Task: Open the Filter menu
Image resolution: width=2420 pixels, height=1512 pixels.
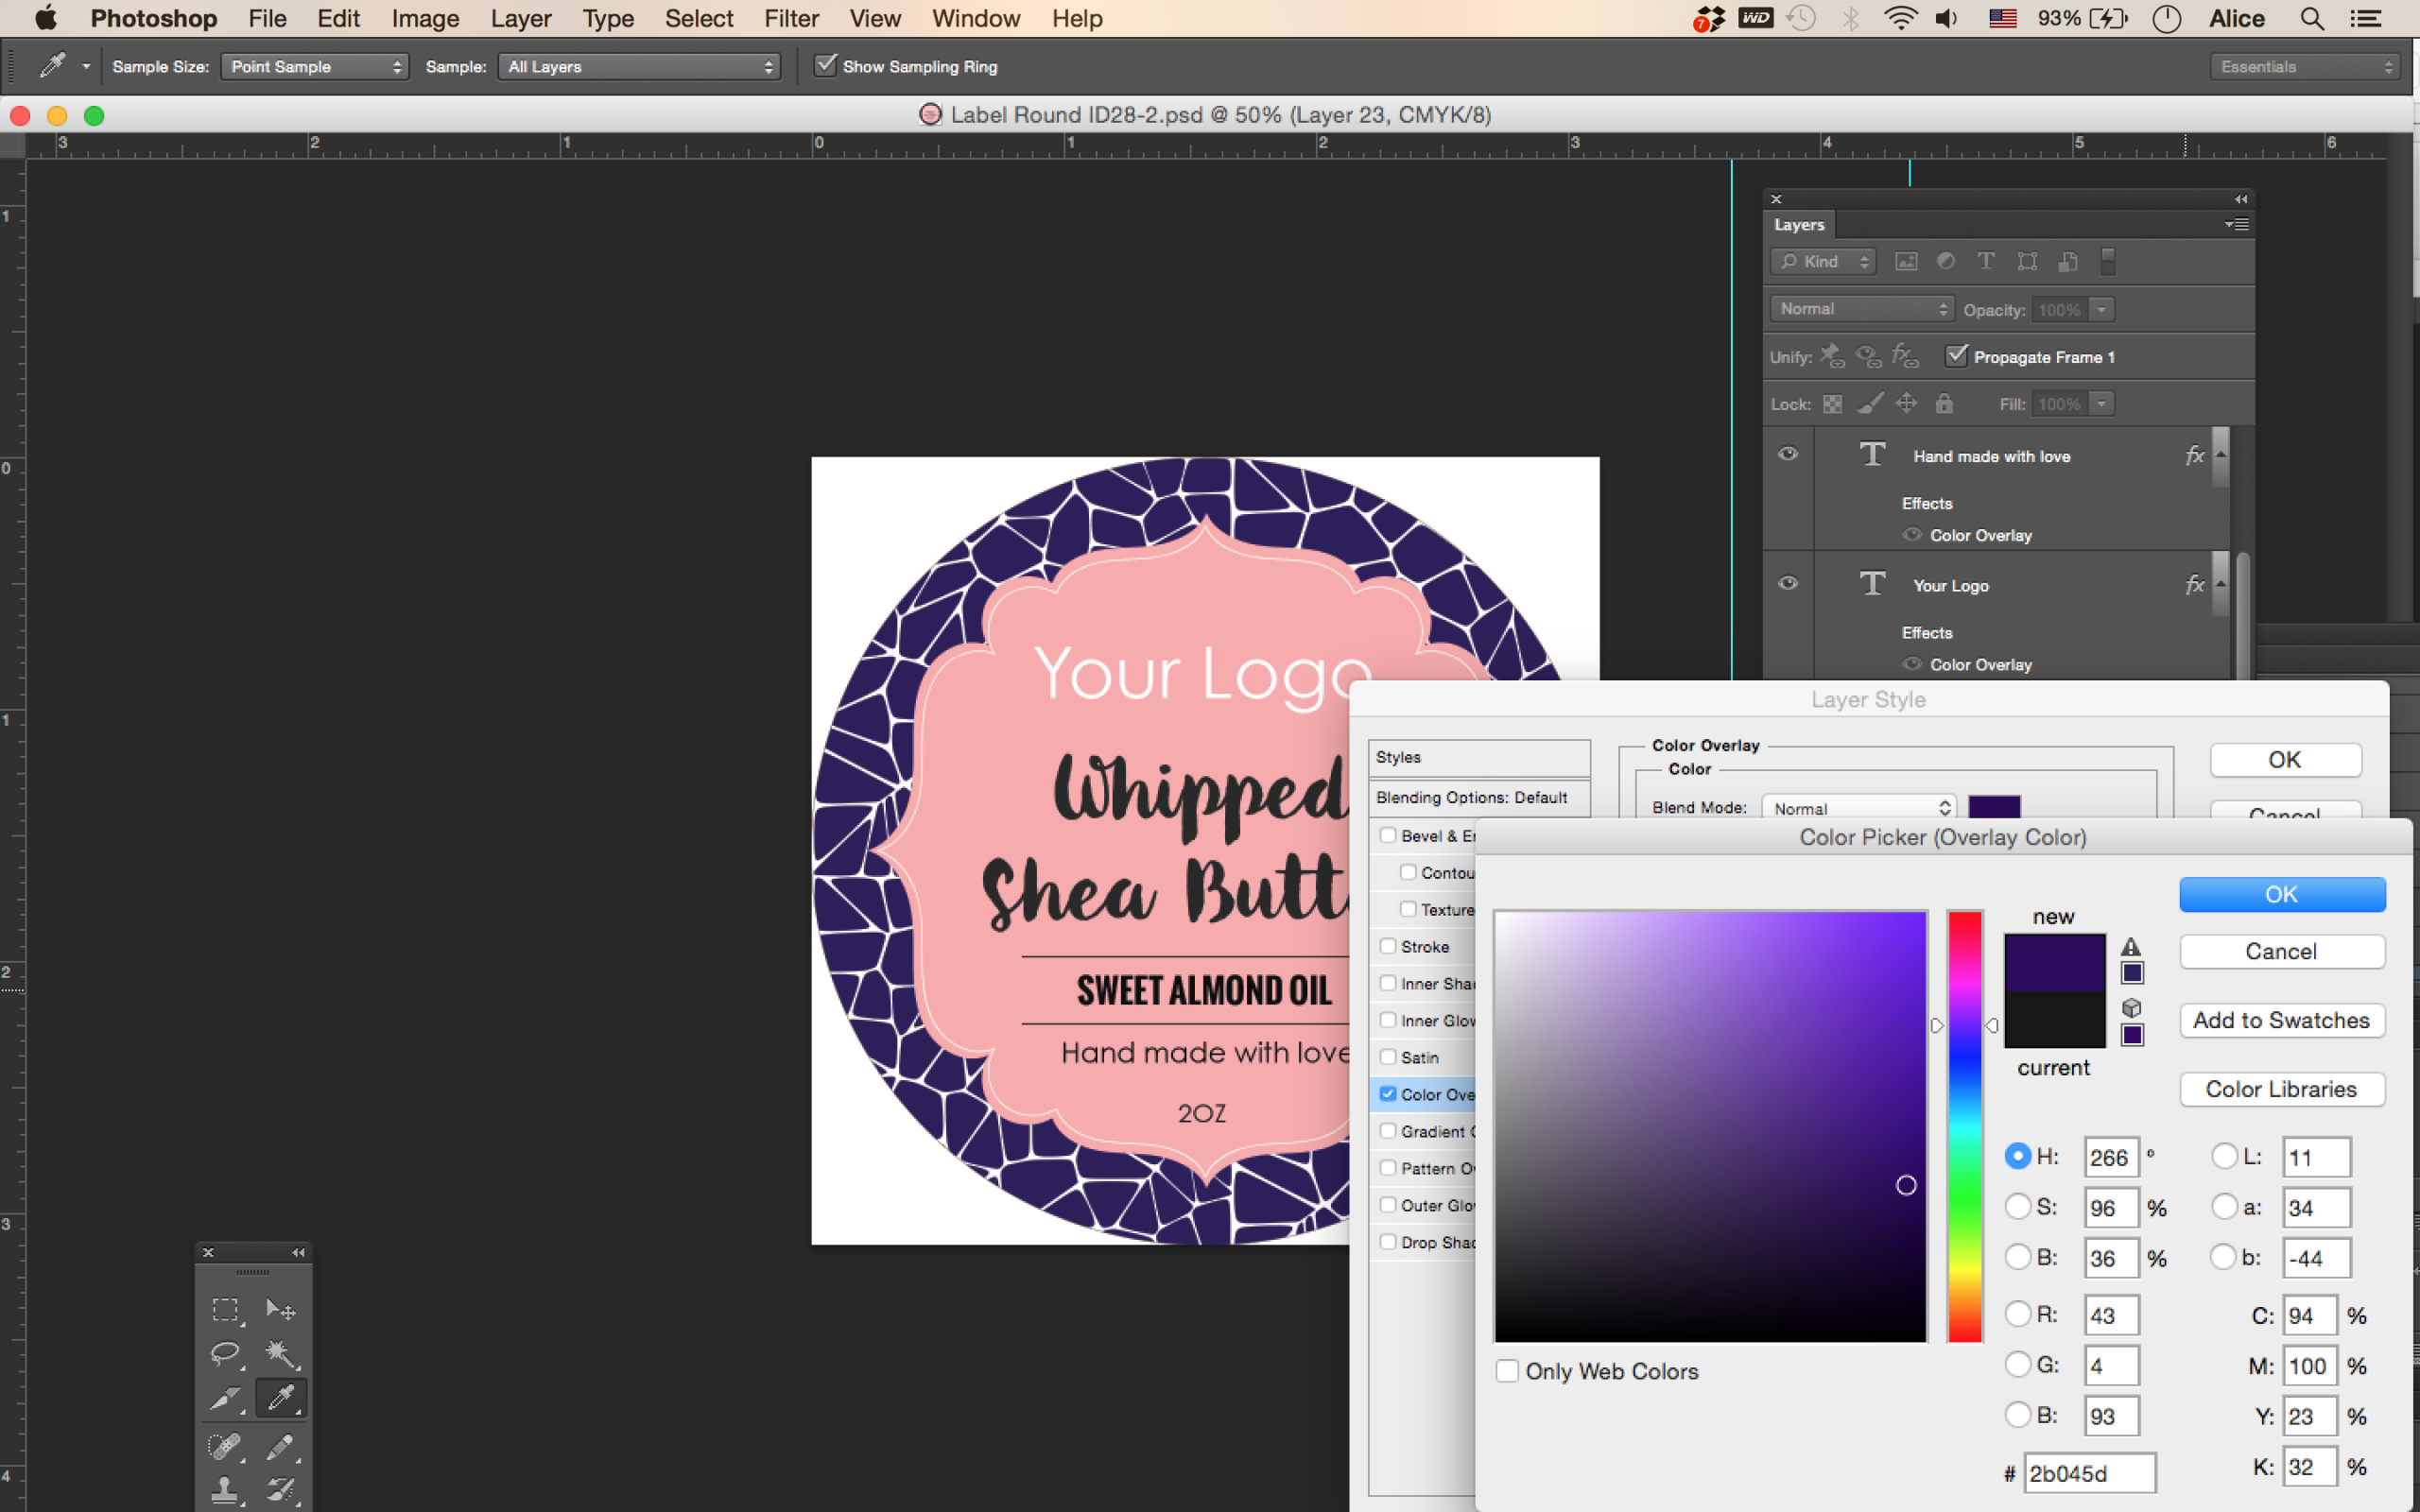Action: pos(791,18)
